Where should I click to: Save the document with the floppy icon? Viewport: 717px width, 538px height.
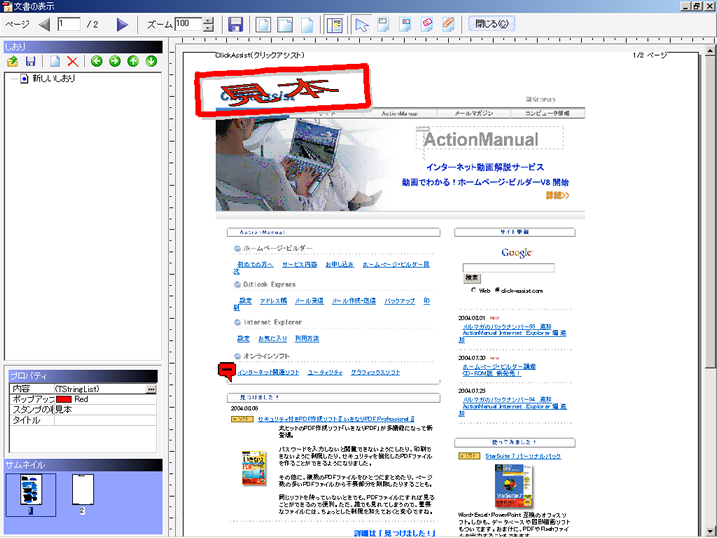click(x=235, y=24)
